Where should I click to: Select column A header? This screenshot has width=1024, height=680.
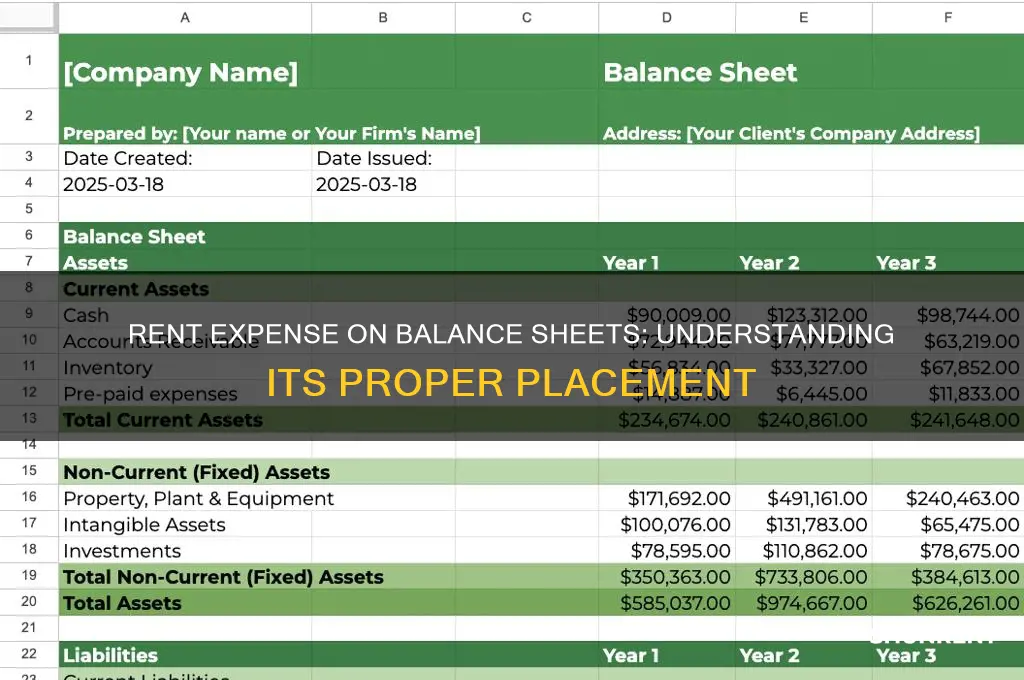click(x=185, y=18)
